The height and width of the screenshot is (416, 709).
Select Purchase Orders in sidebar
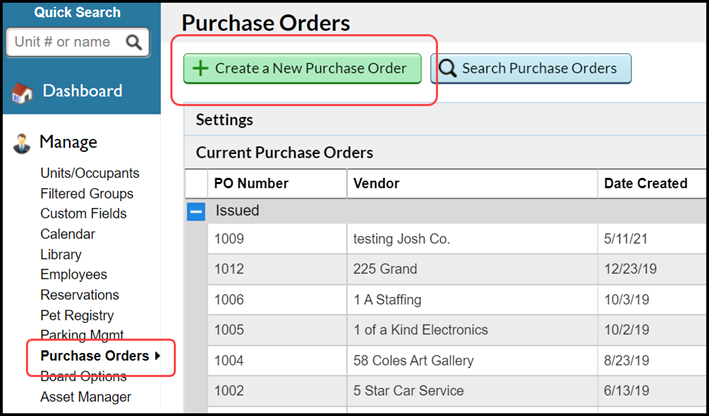pos(95,356)
